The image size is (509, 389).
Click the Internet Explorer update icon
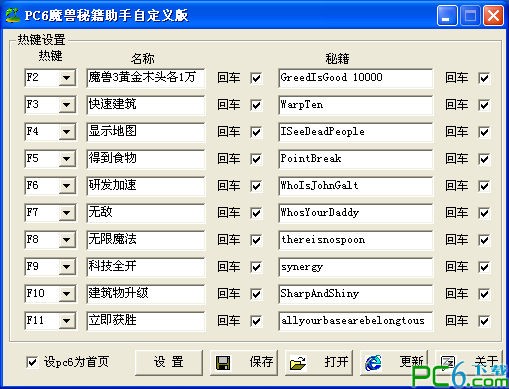click(373, 363)
